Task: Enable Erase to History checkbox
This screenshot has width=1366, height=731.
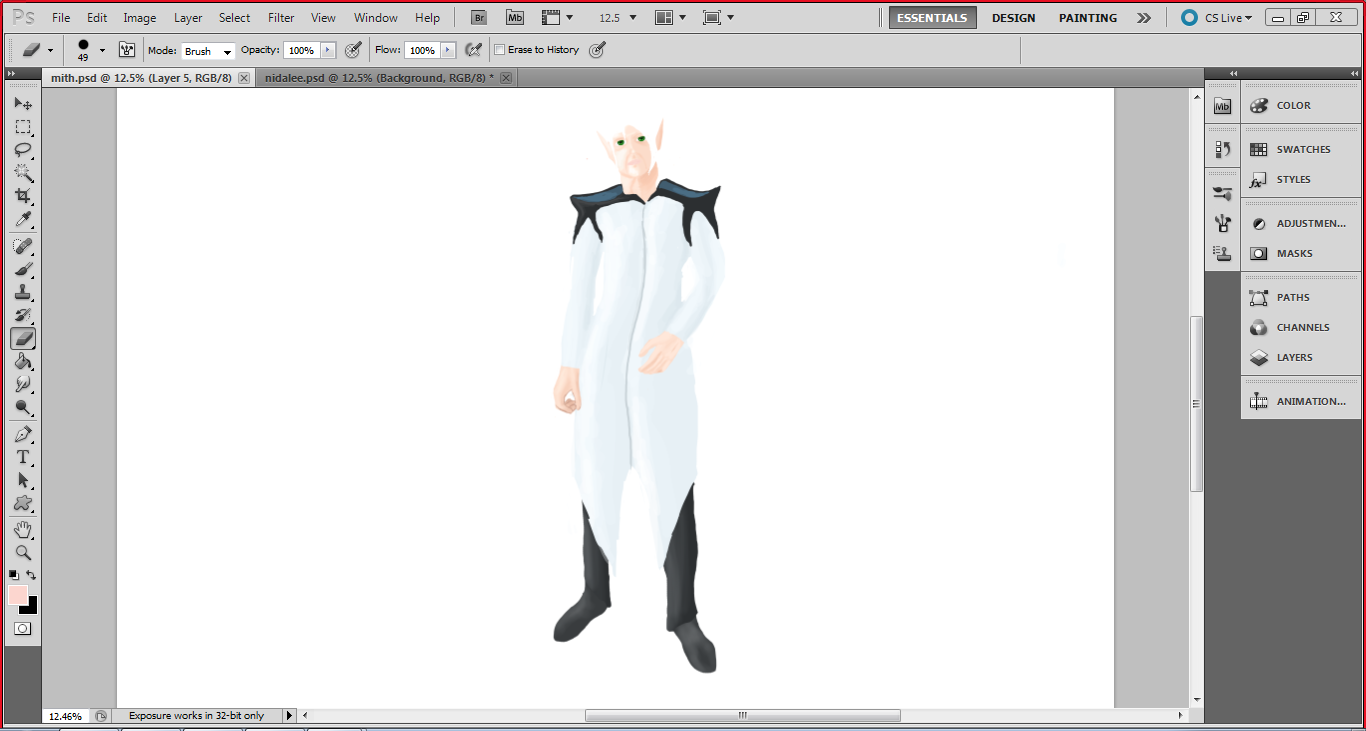Action: [x=500, y=50]
